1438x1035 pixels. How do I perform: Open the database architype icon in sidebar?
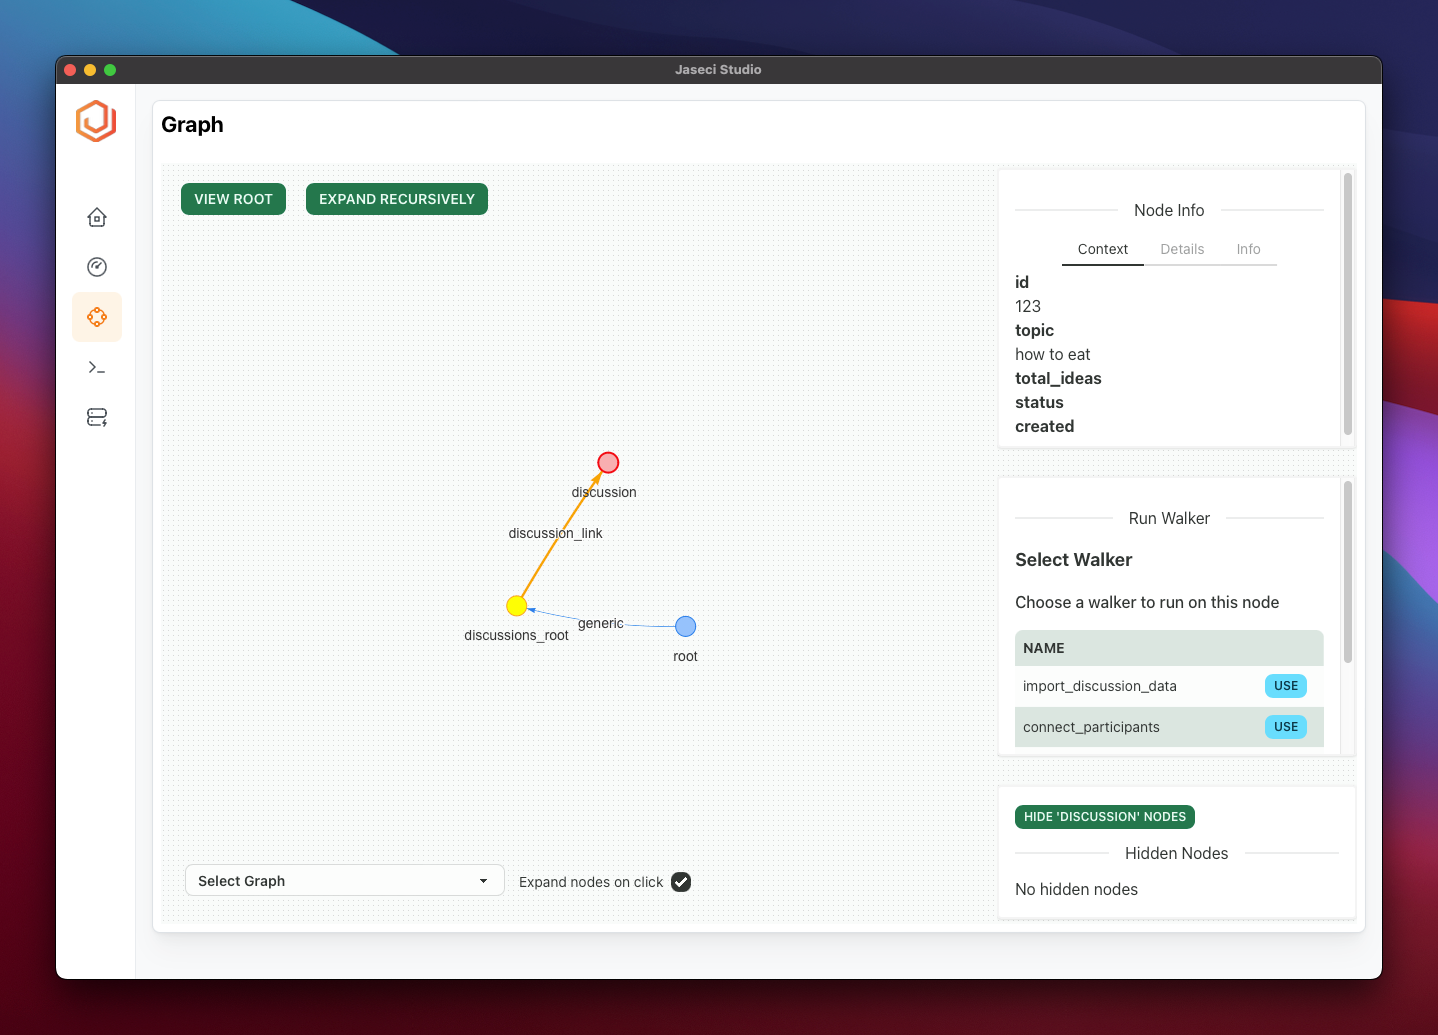(96, 417)
